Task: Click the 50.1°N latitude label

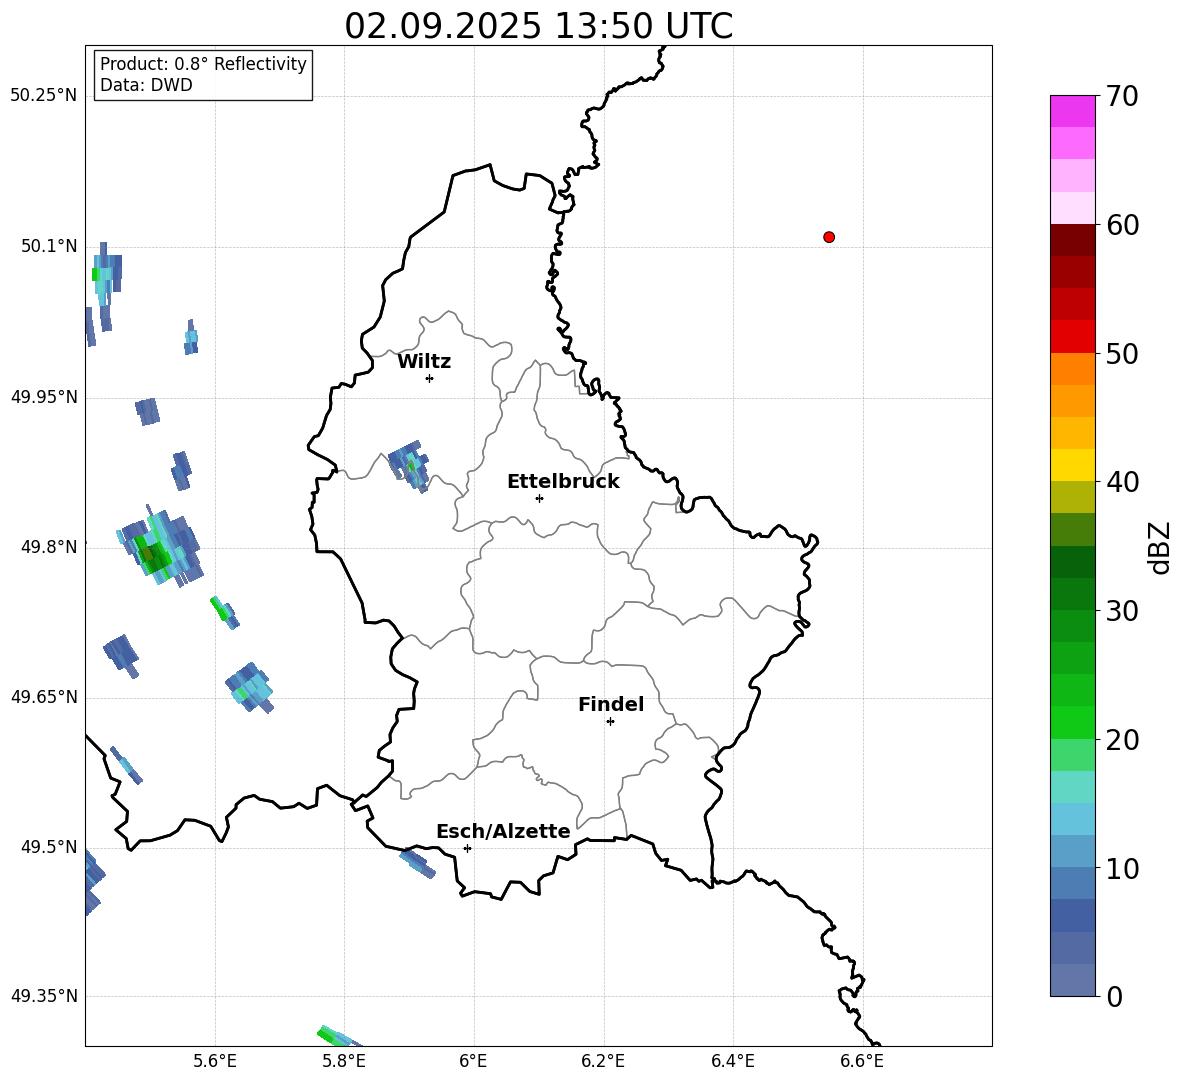Action: (x=49, y=246)
